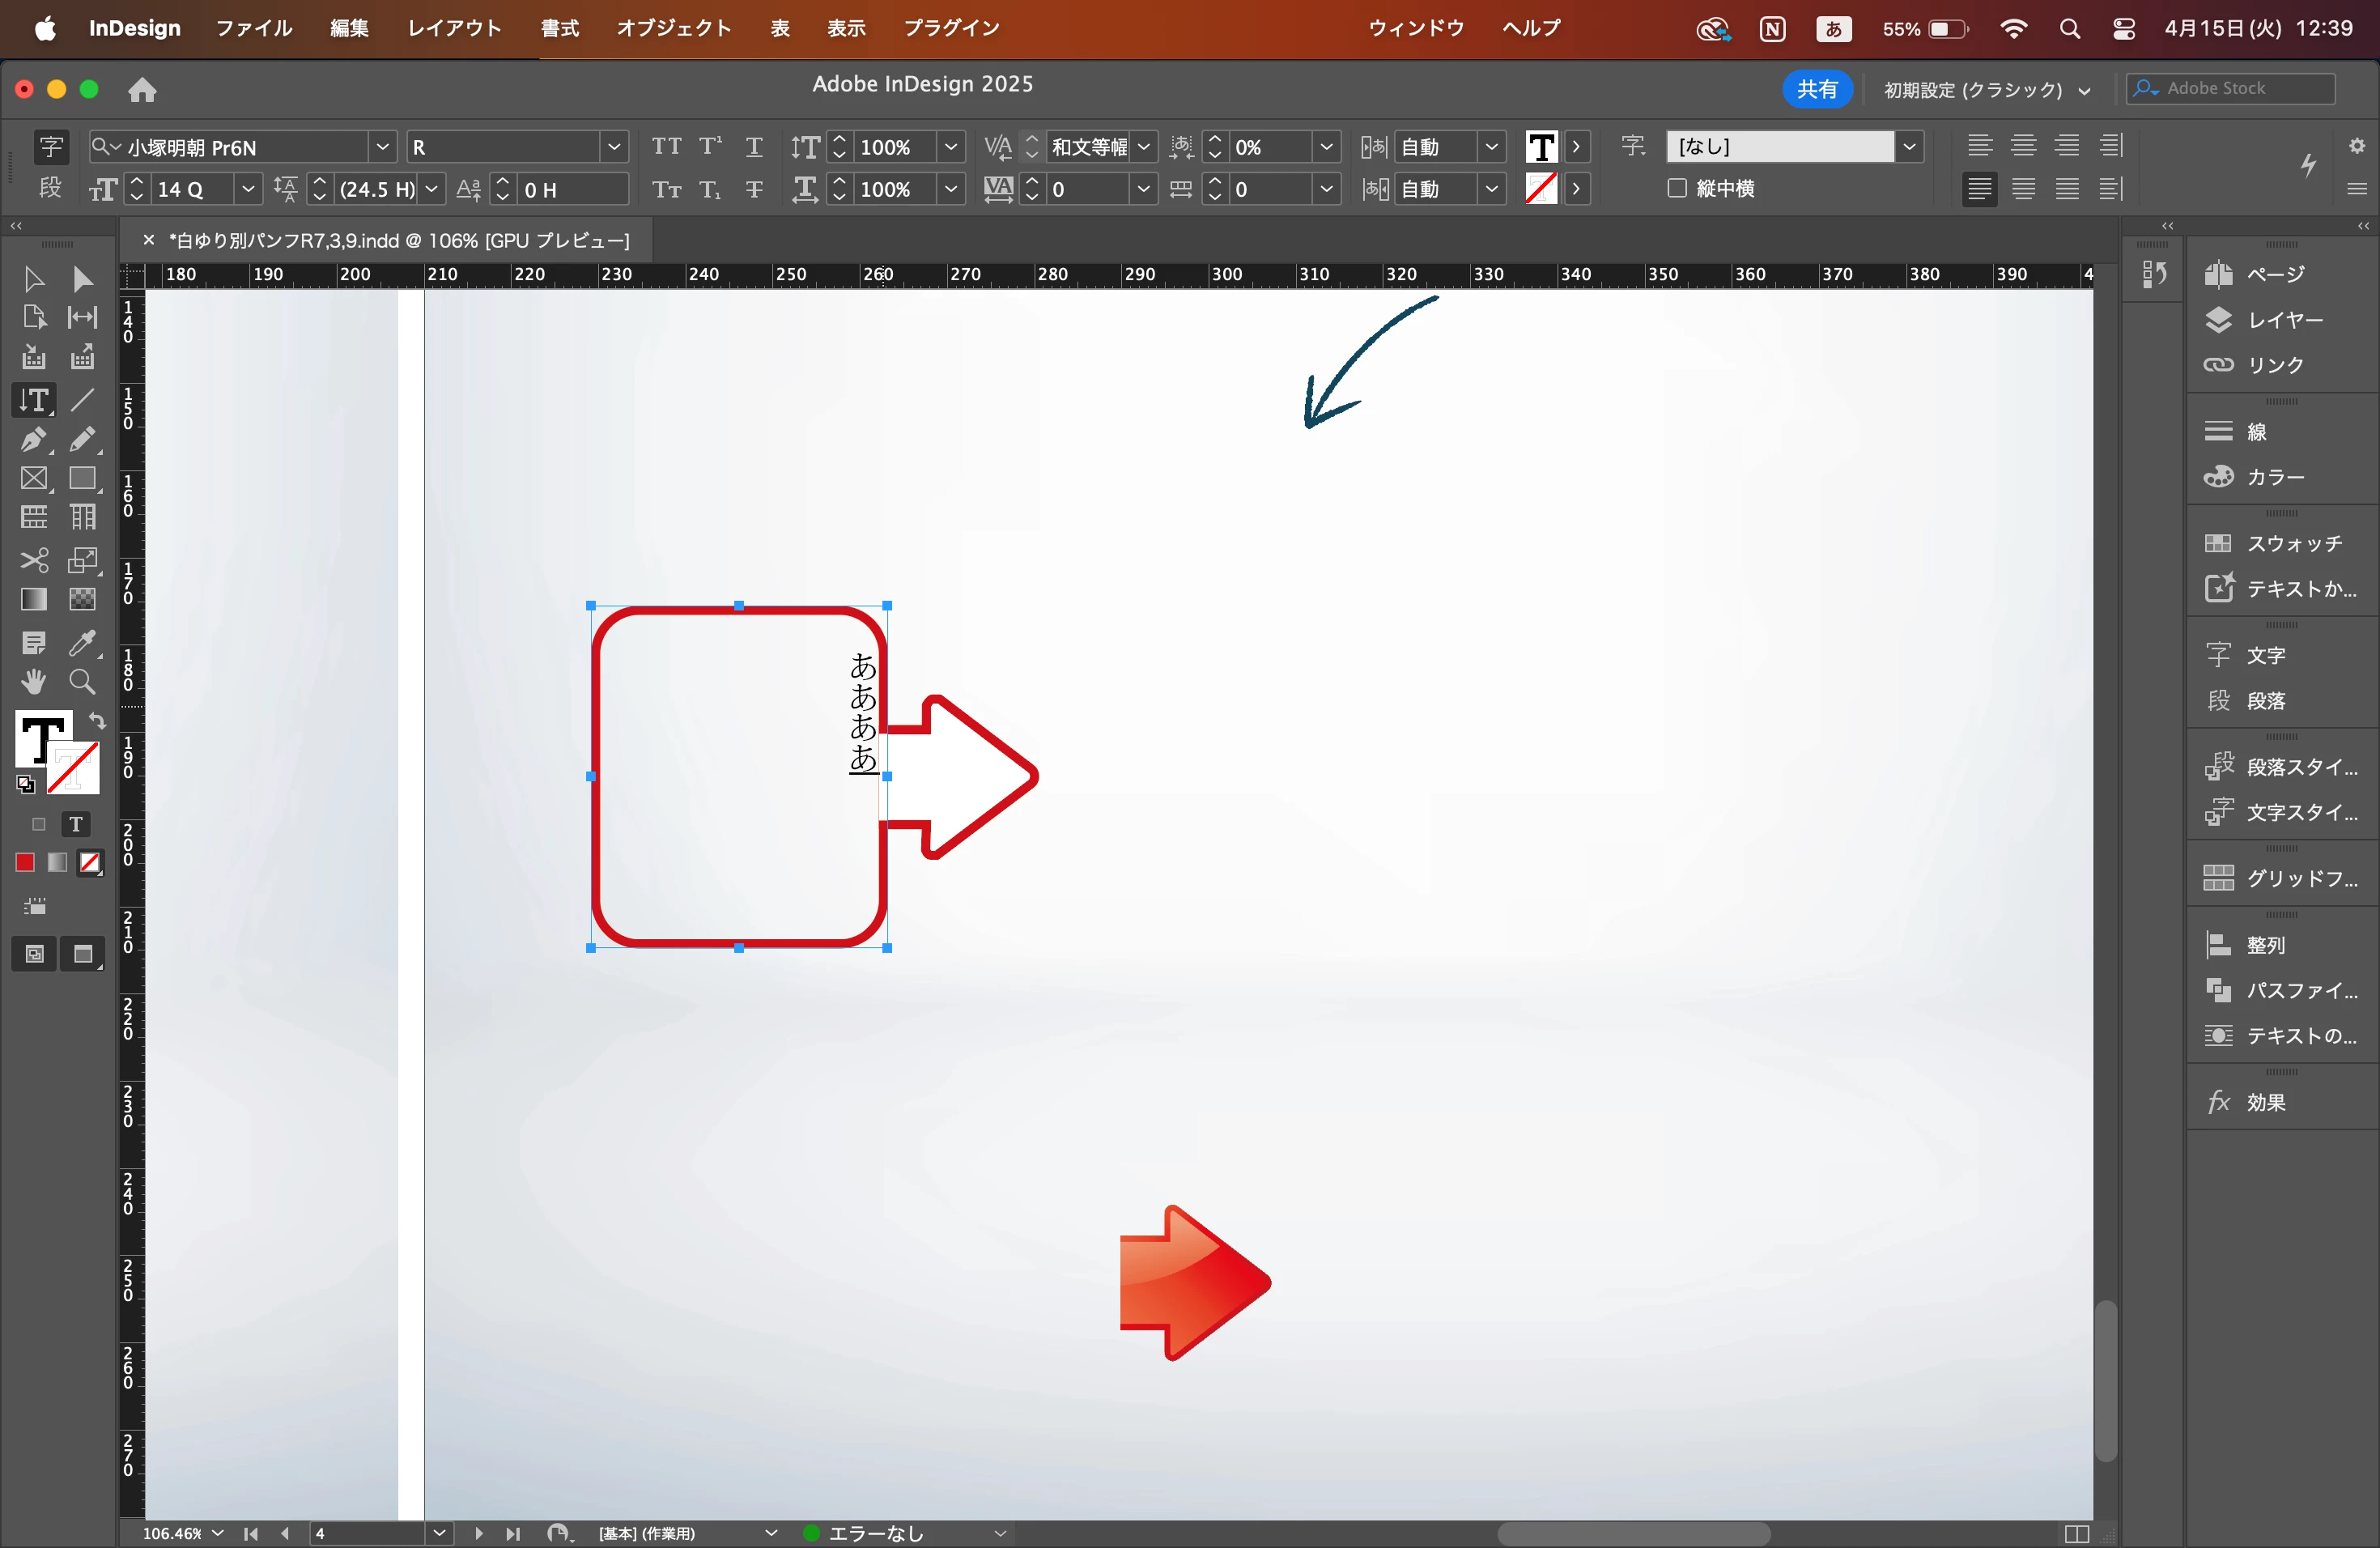Enable the 縦中横 checkbox
This screenshot has height=1548, width=2380.
pyautogui.click(x=1677, y=188)
